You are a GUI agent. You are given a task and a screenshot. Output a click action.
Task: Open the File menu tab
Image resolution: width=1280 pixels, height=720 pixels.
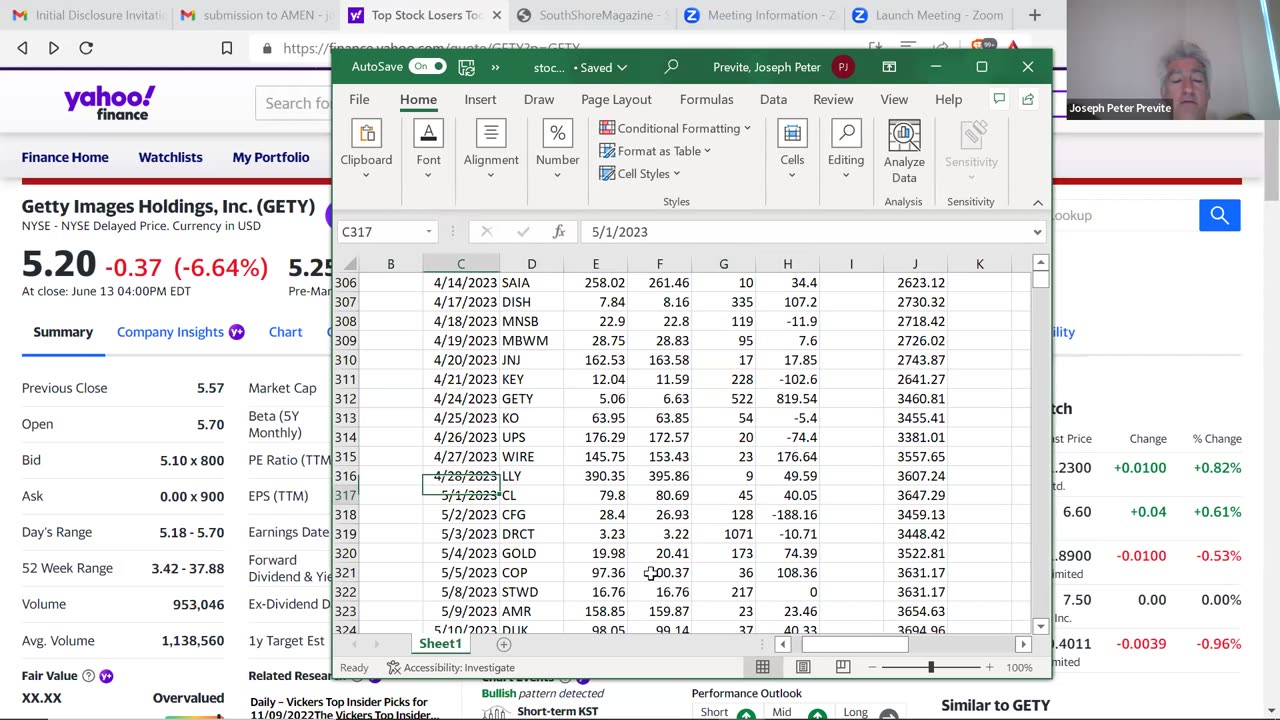(359, 99)
